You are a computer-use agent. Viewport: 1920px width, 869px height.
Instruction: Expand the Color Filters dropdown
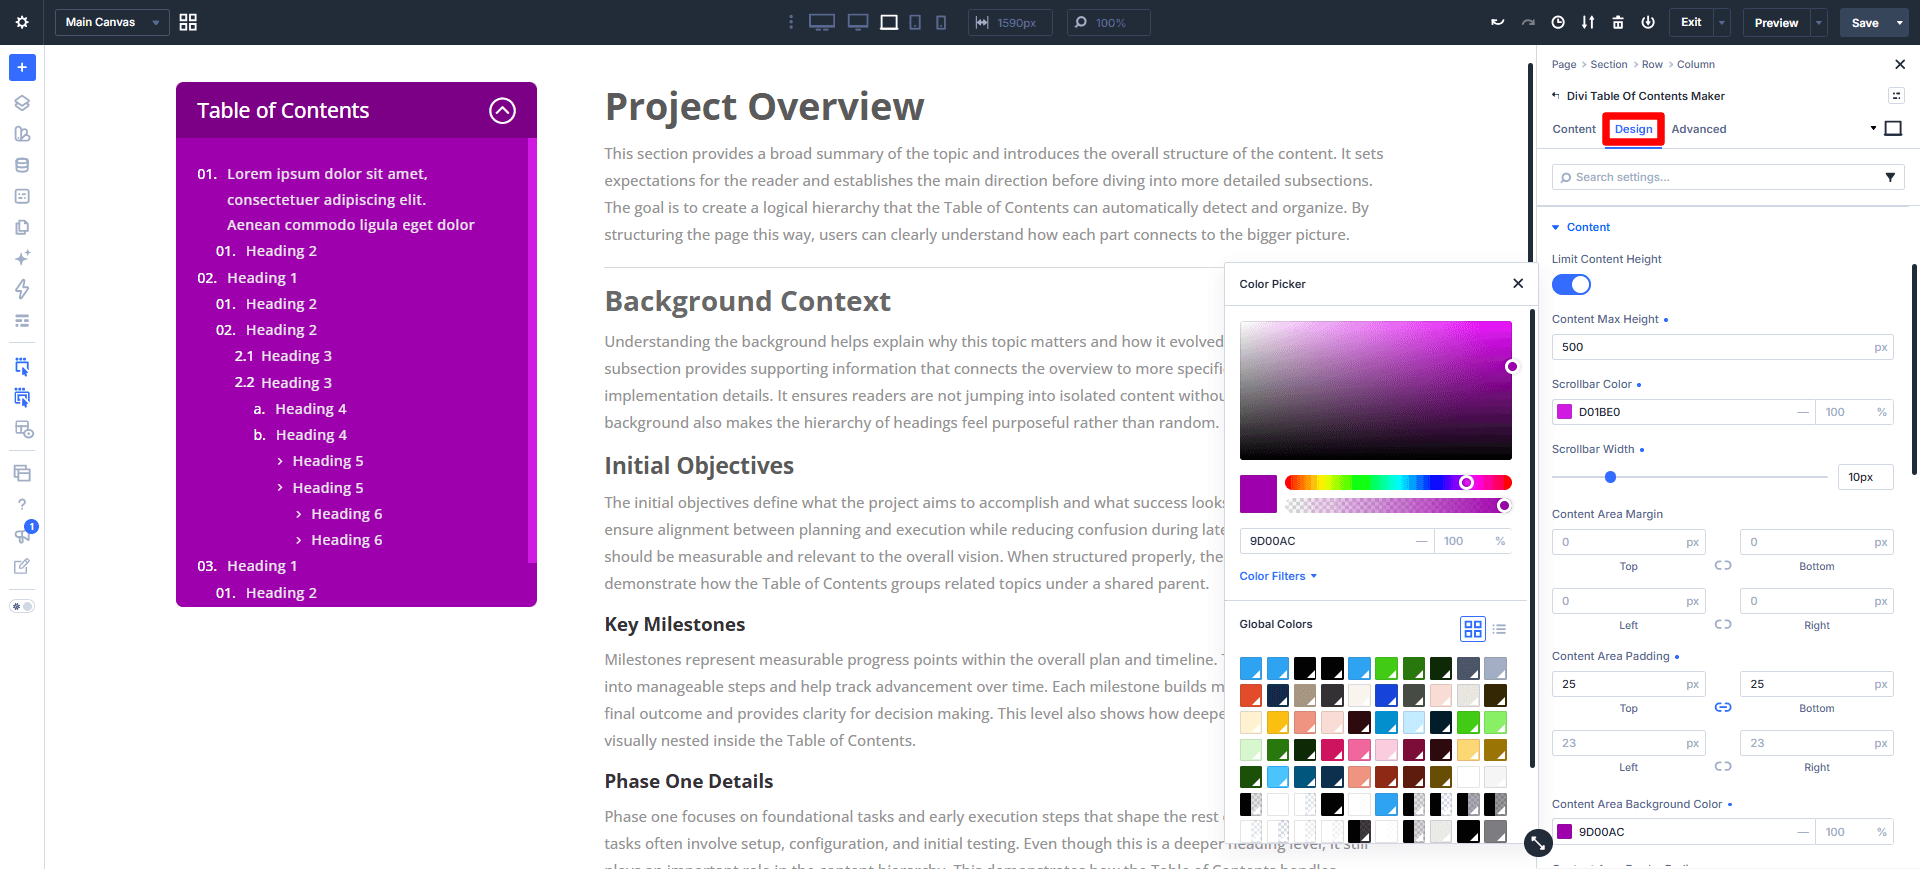[x=1278, y=576]
